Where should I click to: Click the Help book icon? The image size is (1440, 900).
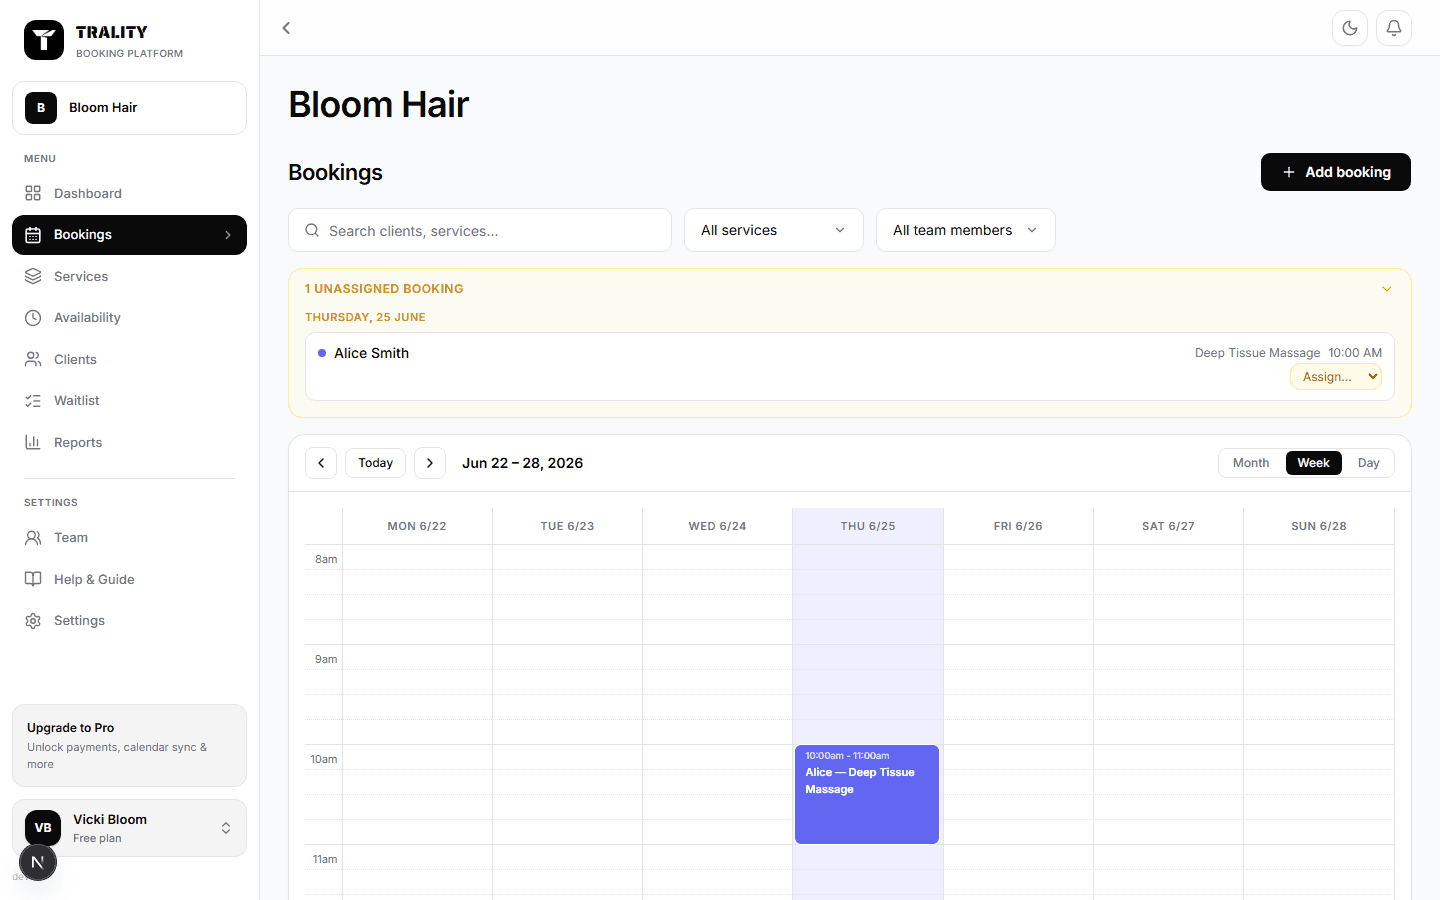tap(33, 579)
